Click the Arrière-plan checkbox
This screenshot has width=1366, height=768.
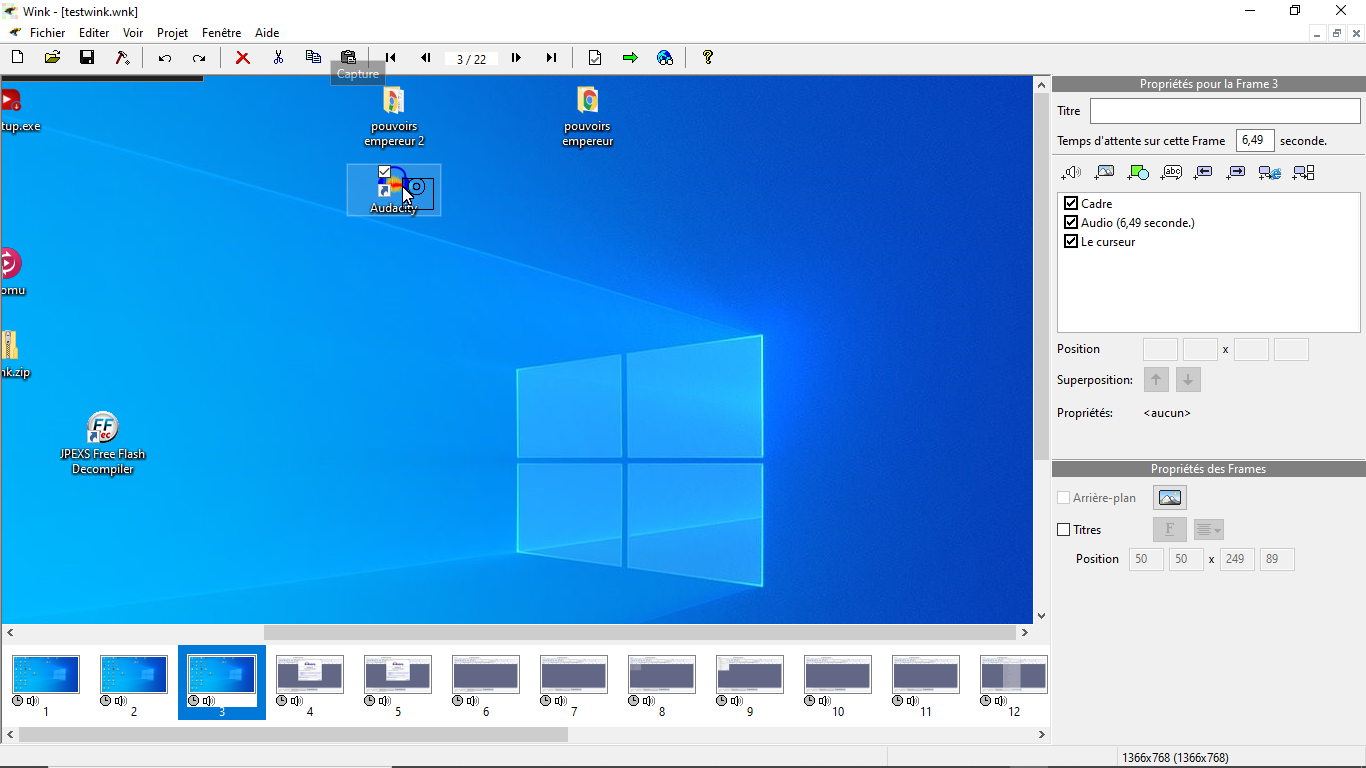[x=1064, y=498]
